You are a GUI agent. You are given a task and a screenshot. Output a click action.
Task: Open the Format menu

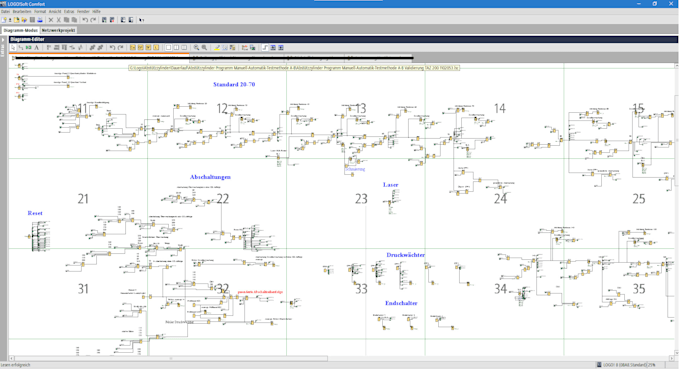coord(40,12)
